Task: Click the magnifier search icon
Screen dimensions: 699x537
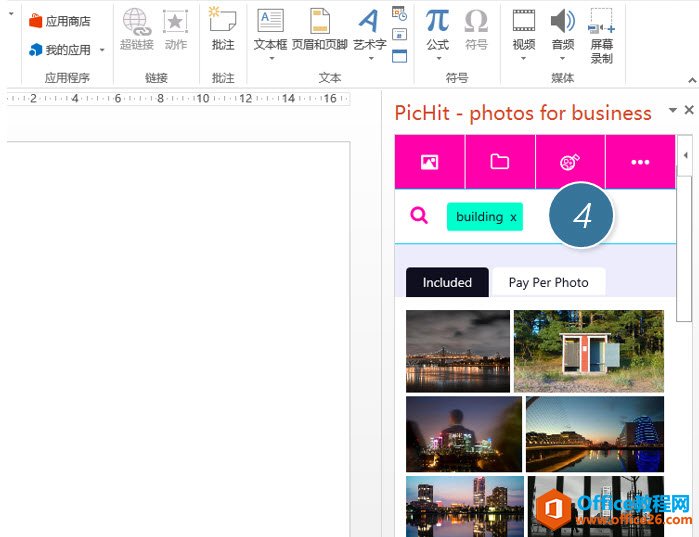Action: pyautogui.click(x=419, y=216)
